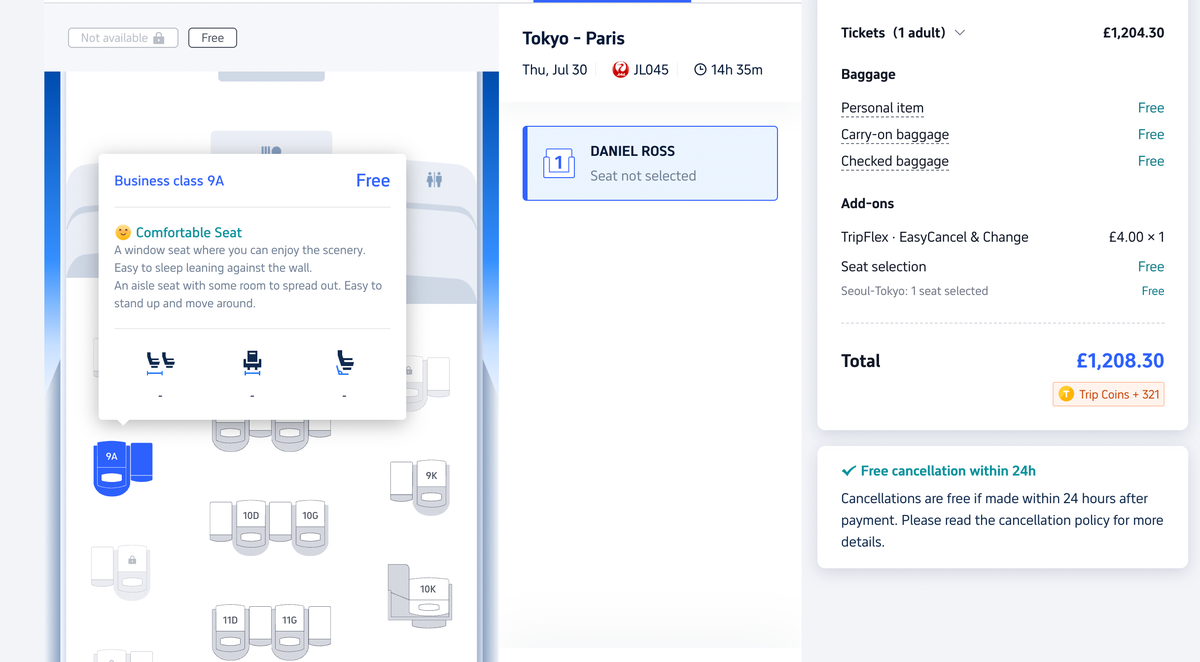This screenshot has height=662, width=1200.
Task: Click the Free seat legend tag
Action: click(x=212, y=38)
